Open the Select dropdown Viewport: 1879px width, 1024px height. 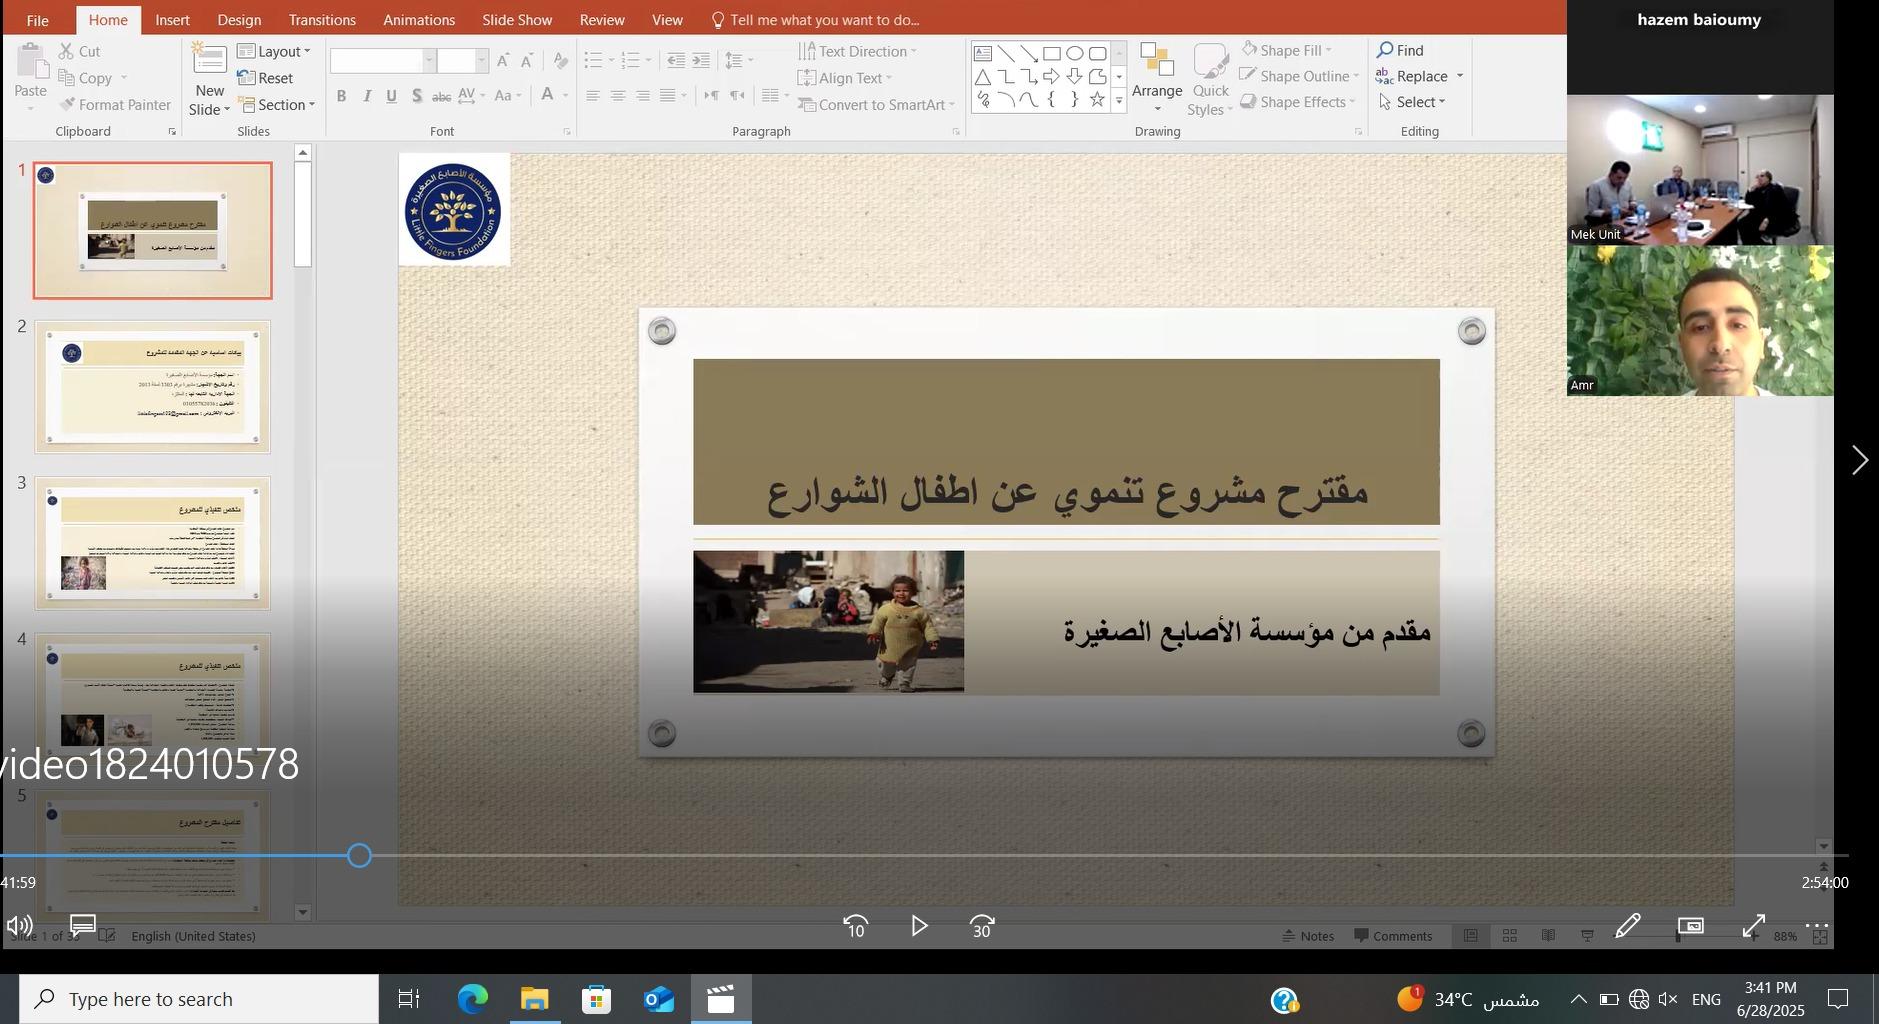coord(1412,102)
